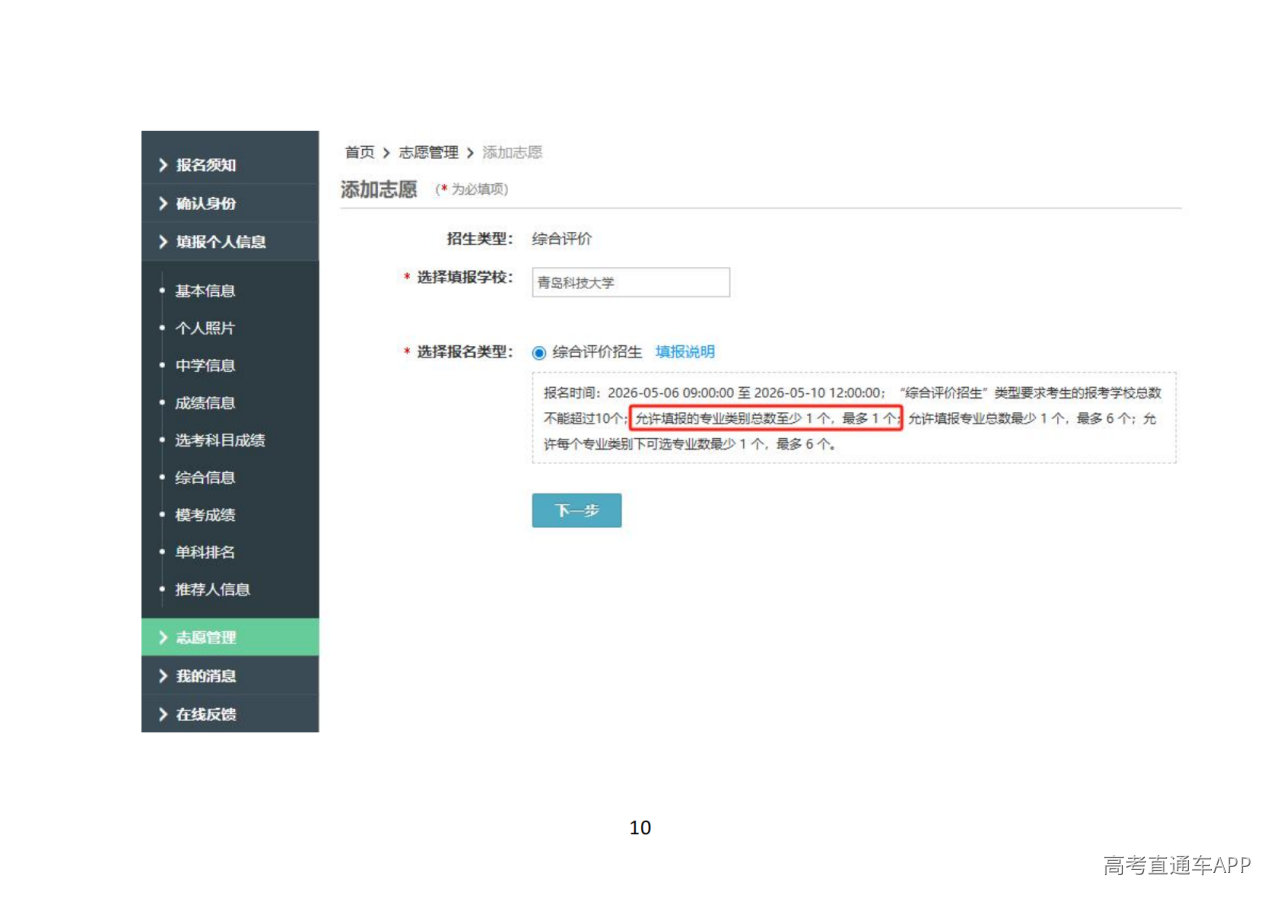Select 选考科目成绩 in the sidebar

click(220, 440)
